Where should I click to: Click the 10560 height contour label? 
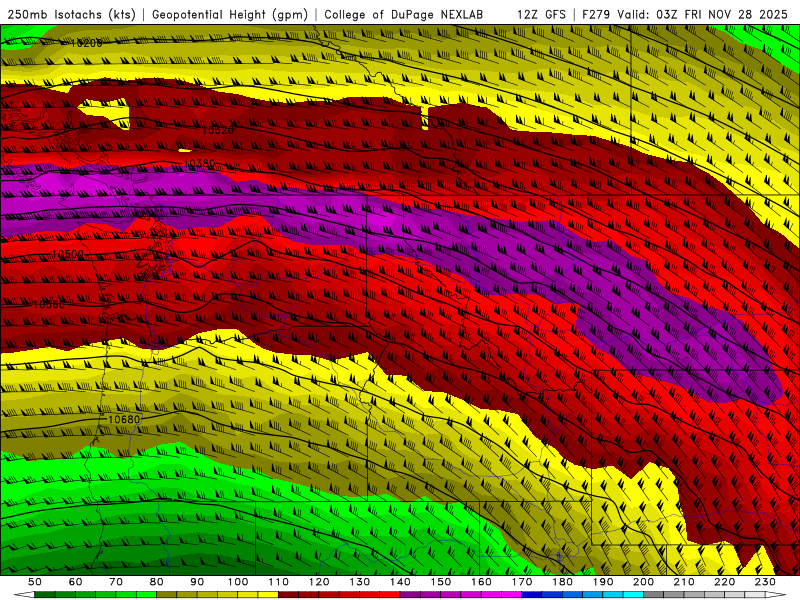point(49,305)
